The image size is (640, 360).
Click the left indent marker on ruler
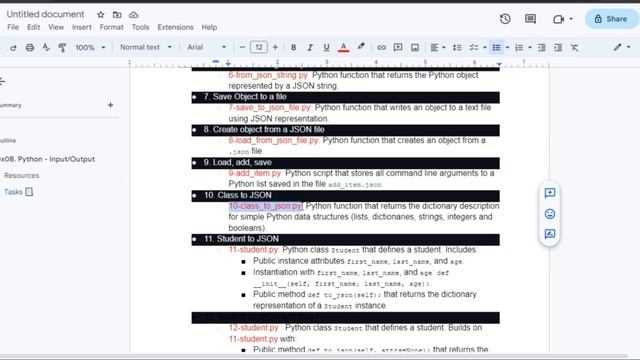click(x=228, y=63)
